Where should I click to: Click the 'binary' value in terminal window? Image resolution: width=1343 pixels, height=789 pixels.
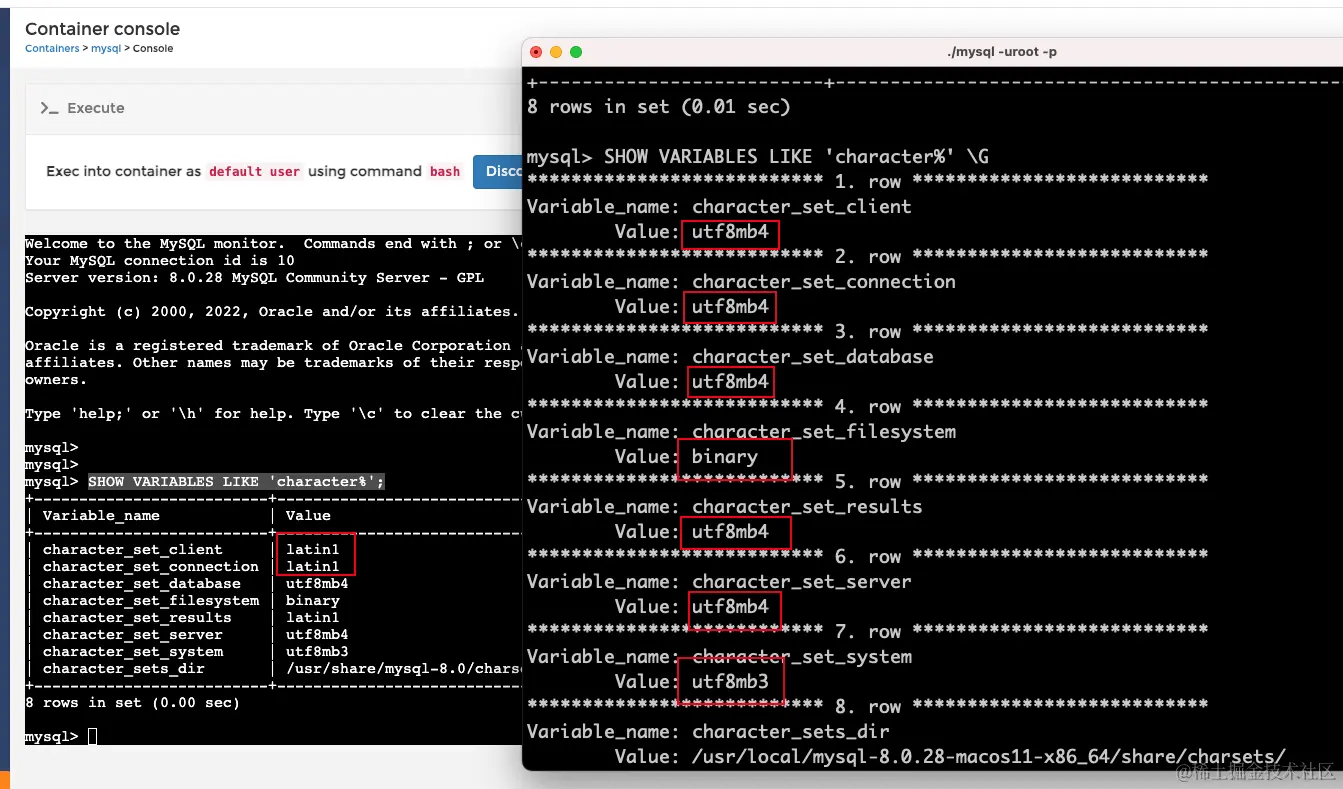[x=725, y=457]
